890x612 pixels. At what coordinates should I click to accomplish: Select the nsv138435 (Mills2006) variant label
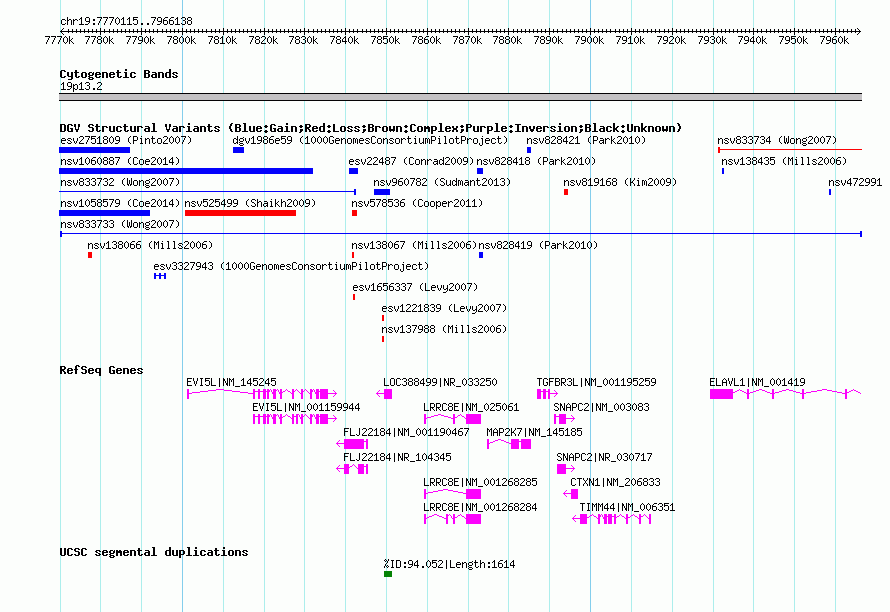click(784, 161)
